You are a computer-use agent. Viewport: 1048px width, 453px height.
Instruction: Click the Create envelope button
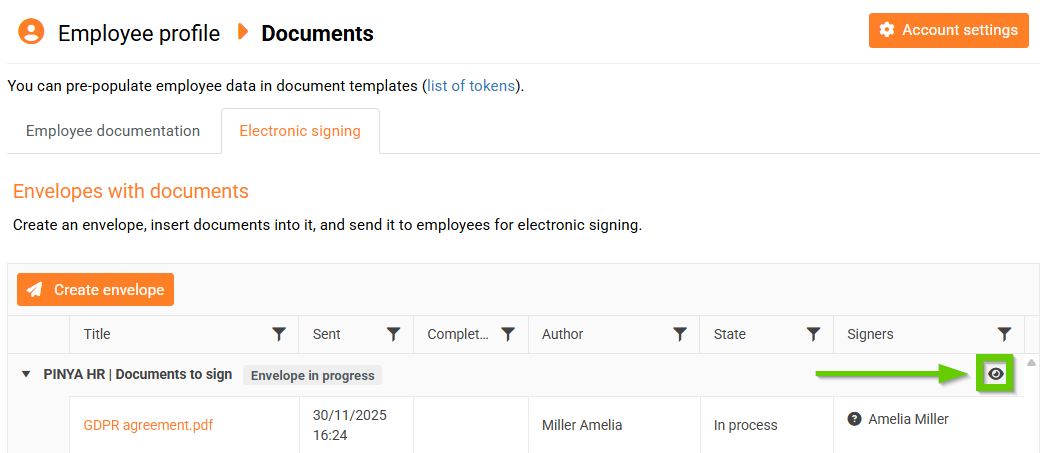(x=96, y=290)
